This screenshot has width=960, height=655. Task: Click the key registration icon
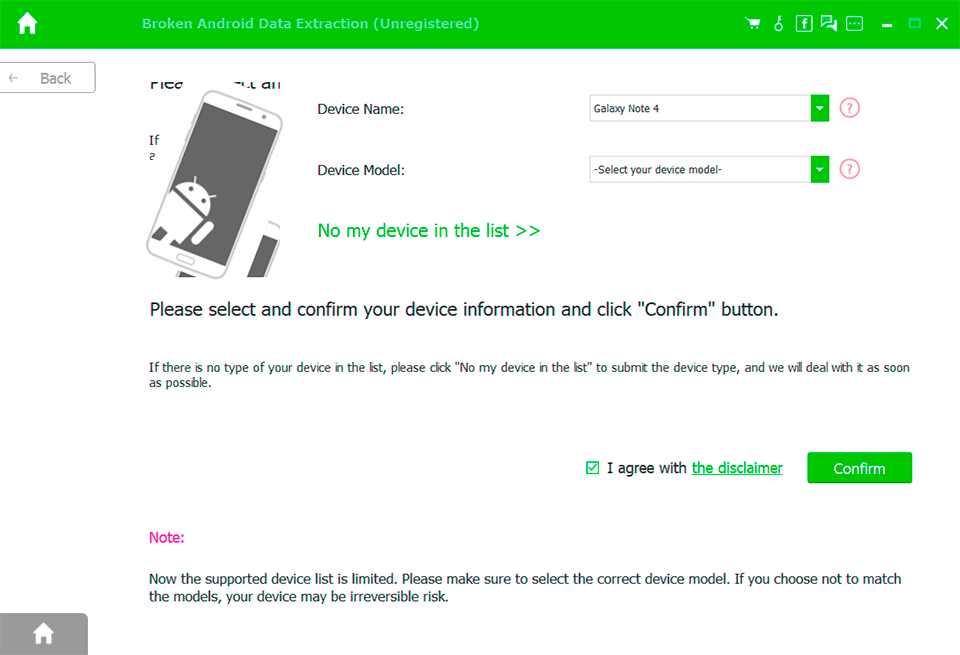(x=778, y=23)
